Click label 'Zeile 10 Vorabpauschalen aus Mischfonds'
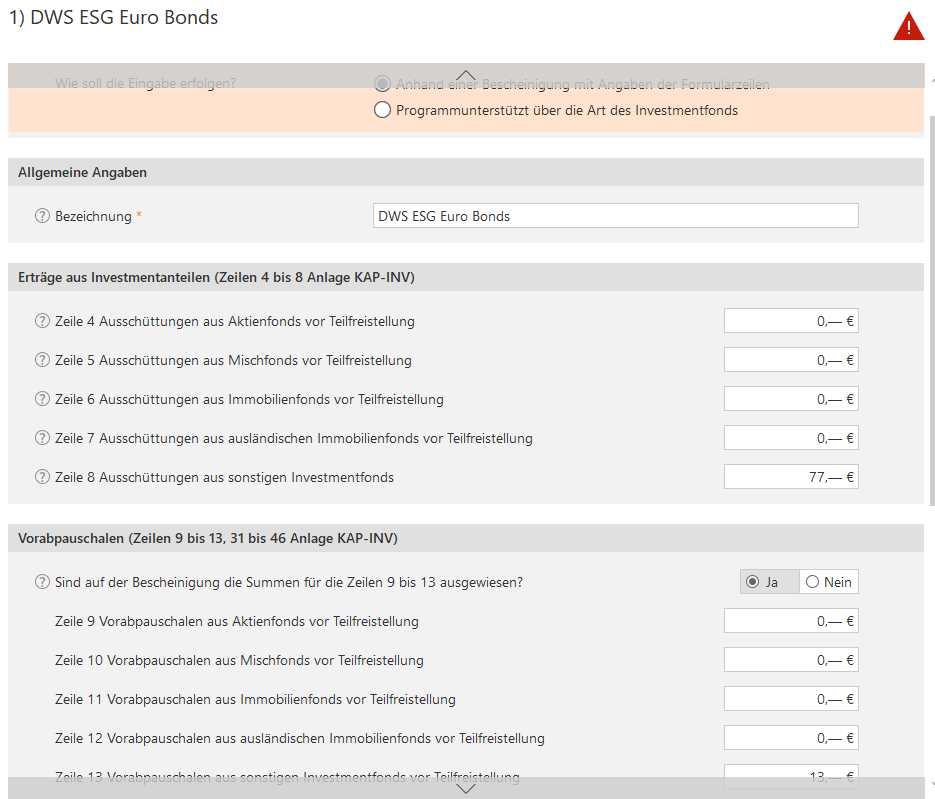 coord(239,660)
